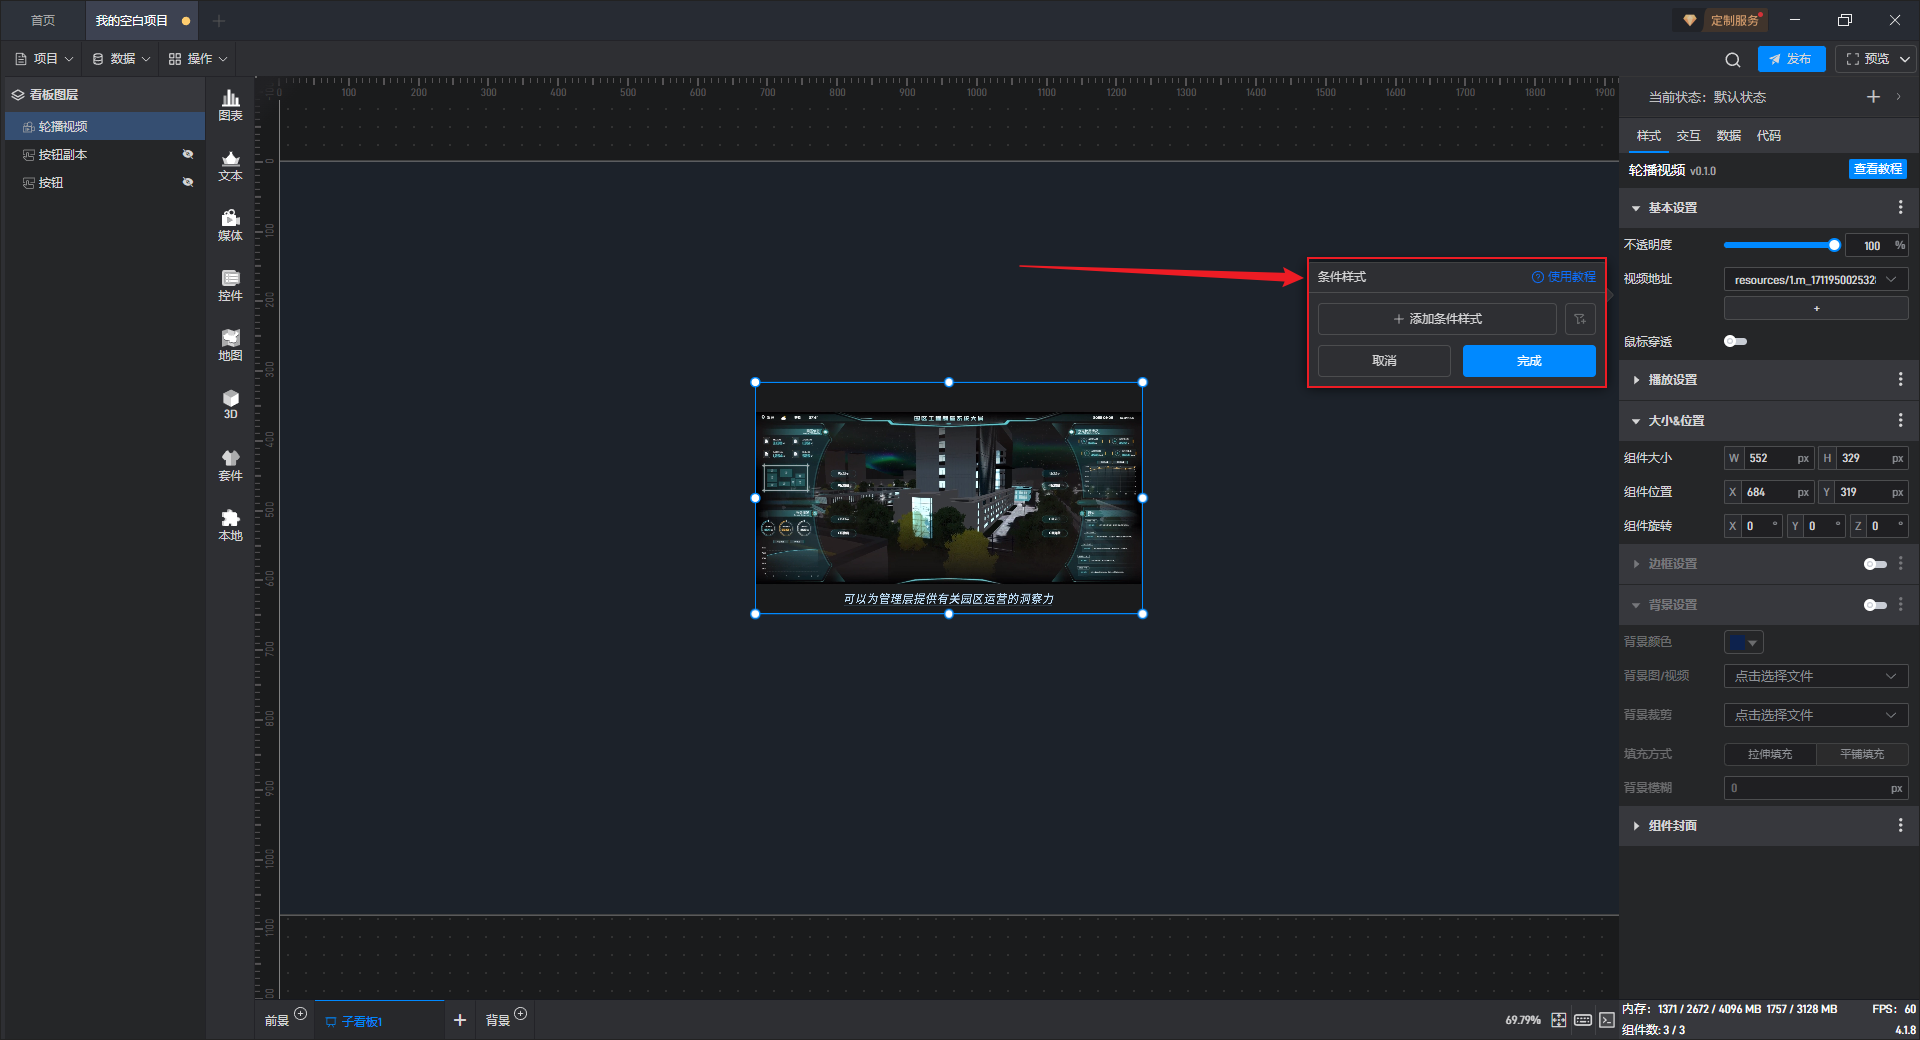Open the 视频地址 resource dropdown
The width and height of the screenshot is (1920, 1040).
[x=1815, y=280]
